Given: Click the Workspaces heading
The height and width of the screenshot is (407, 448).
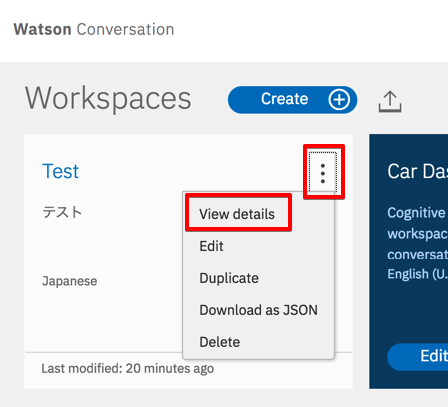Looking at the screenshot, I should pos(108,99).
